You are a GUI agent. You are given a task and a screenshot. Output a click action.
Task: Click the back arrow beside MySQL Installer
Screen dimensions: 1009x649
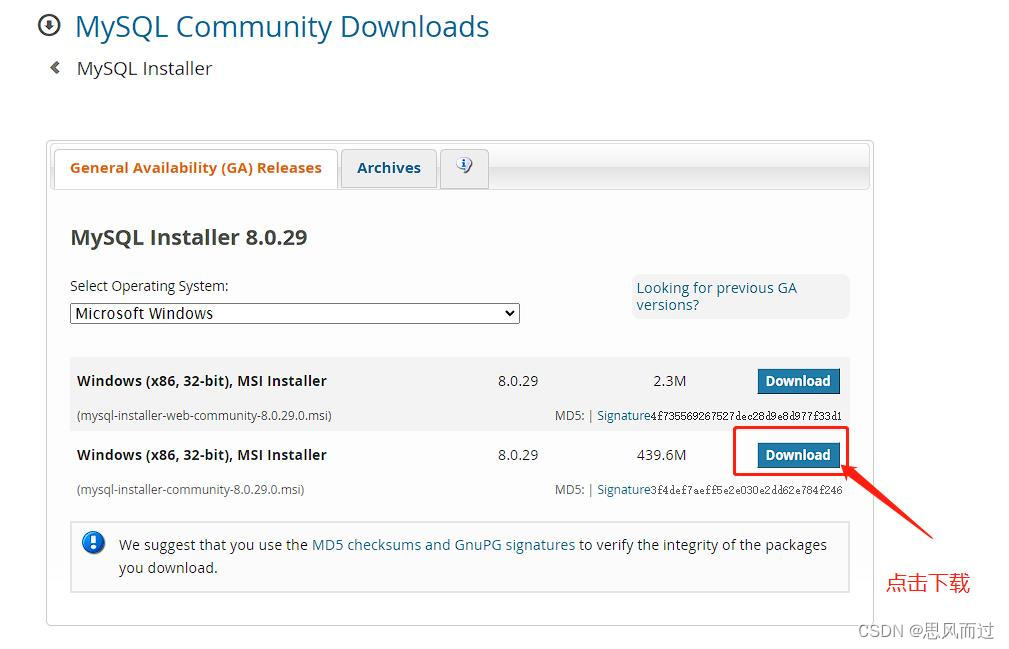[55, 68]
